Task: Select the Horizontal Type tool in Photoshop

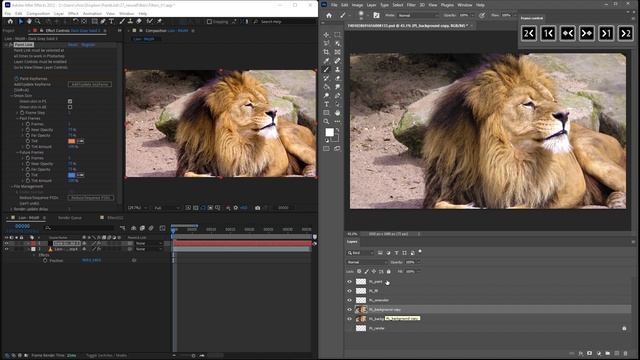Action: pos(326,104)
